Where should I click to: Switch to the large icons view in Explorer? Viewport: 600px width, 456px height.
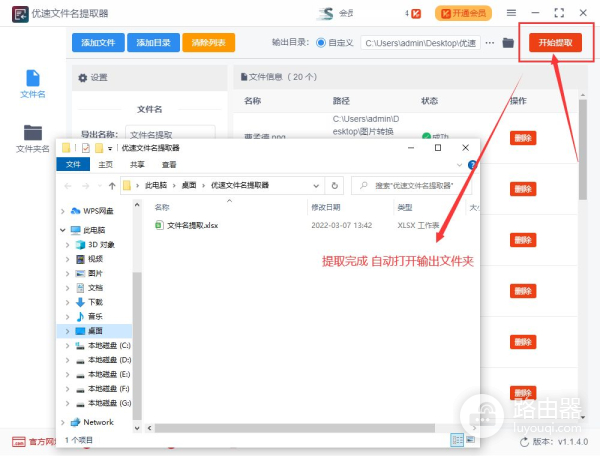[470, 440]
